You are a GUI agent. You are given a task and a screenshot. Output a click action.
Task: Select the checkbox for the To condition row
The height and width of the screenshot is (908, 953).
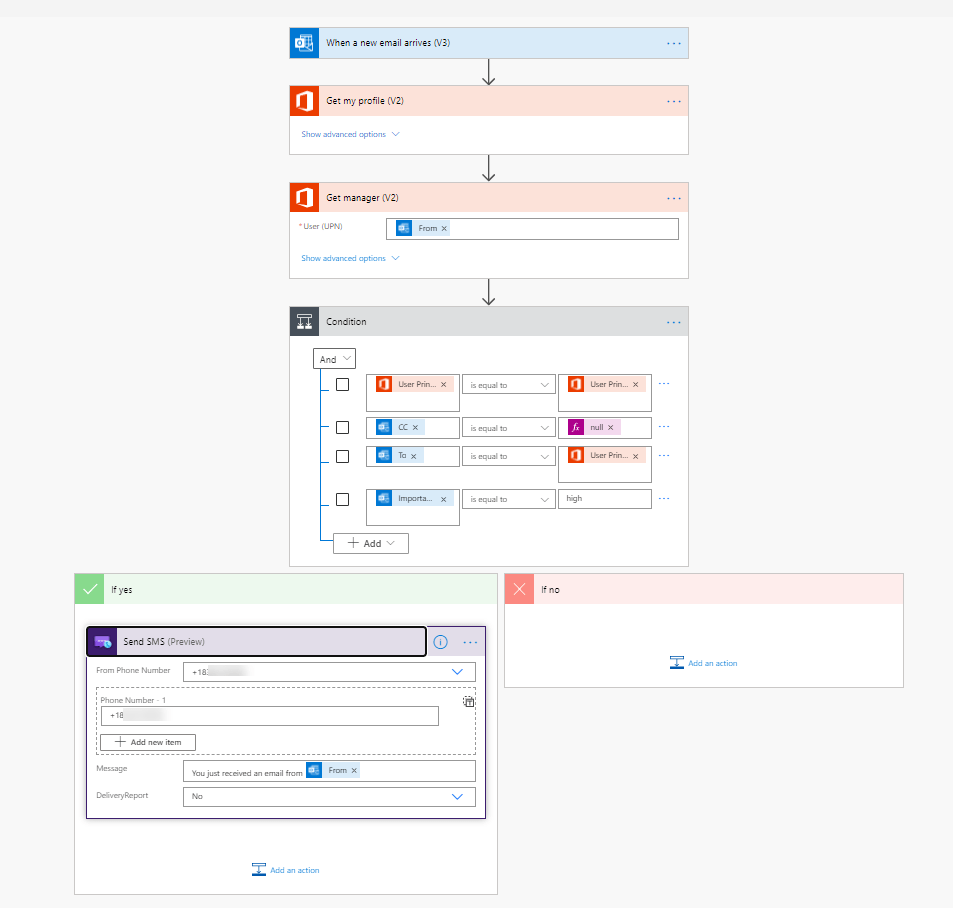[x=342, y=456]
